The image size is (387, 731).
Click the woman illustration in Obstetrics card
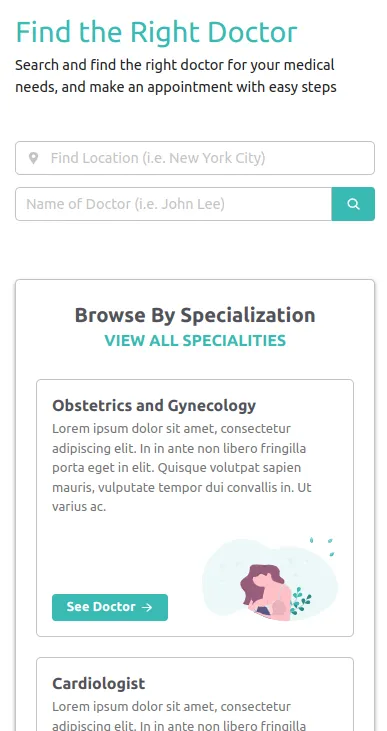(266, 591)
